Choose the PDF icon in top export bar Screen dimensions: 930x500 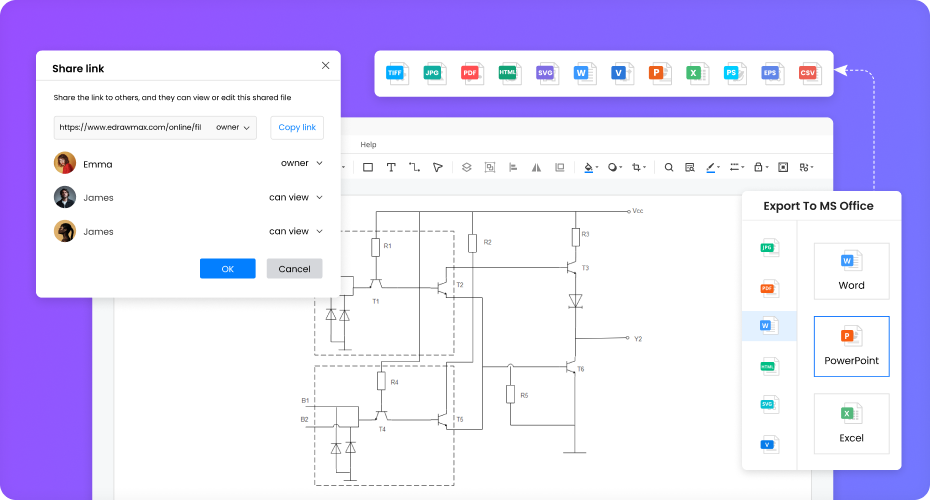[471, 73]
